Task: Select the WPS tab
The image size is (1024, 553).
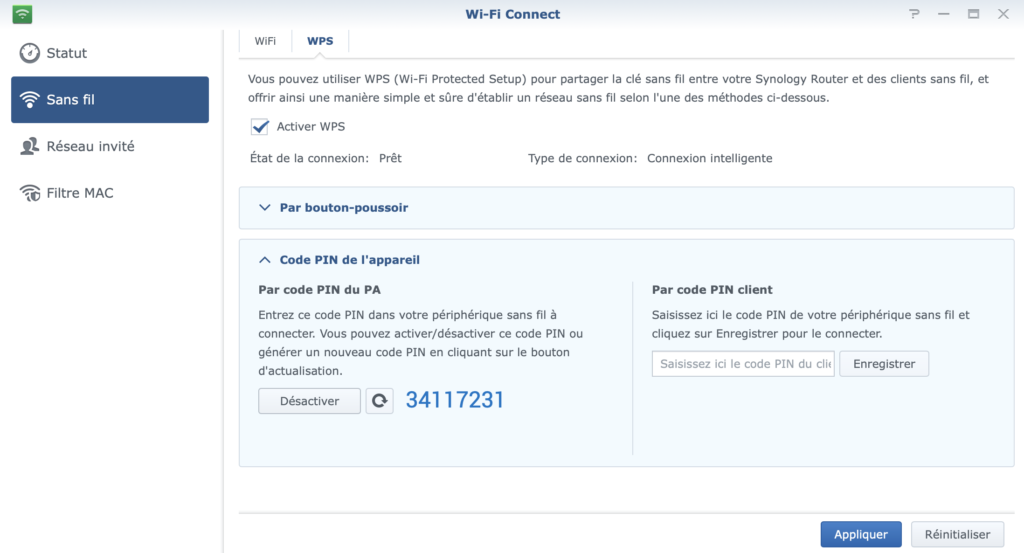Action: (320, 40)
